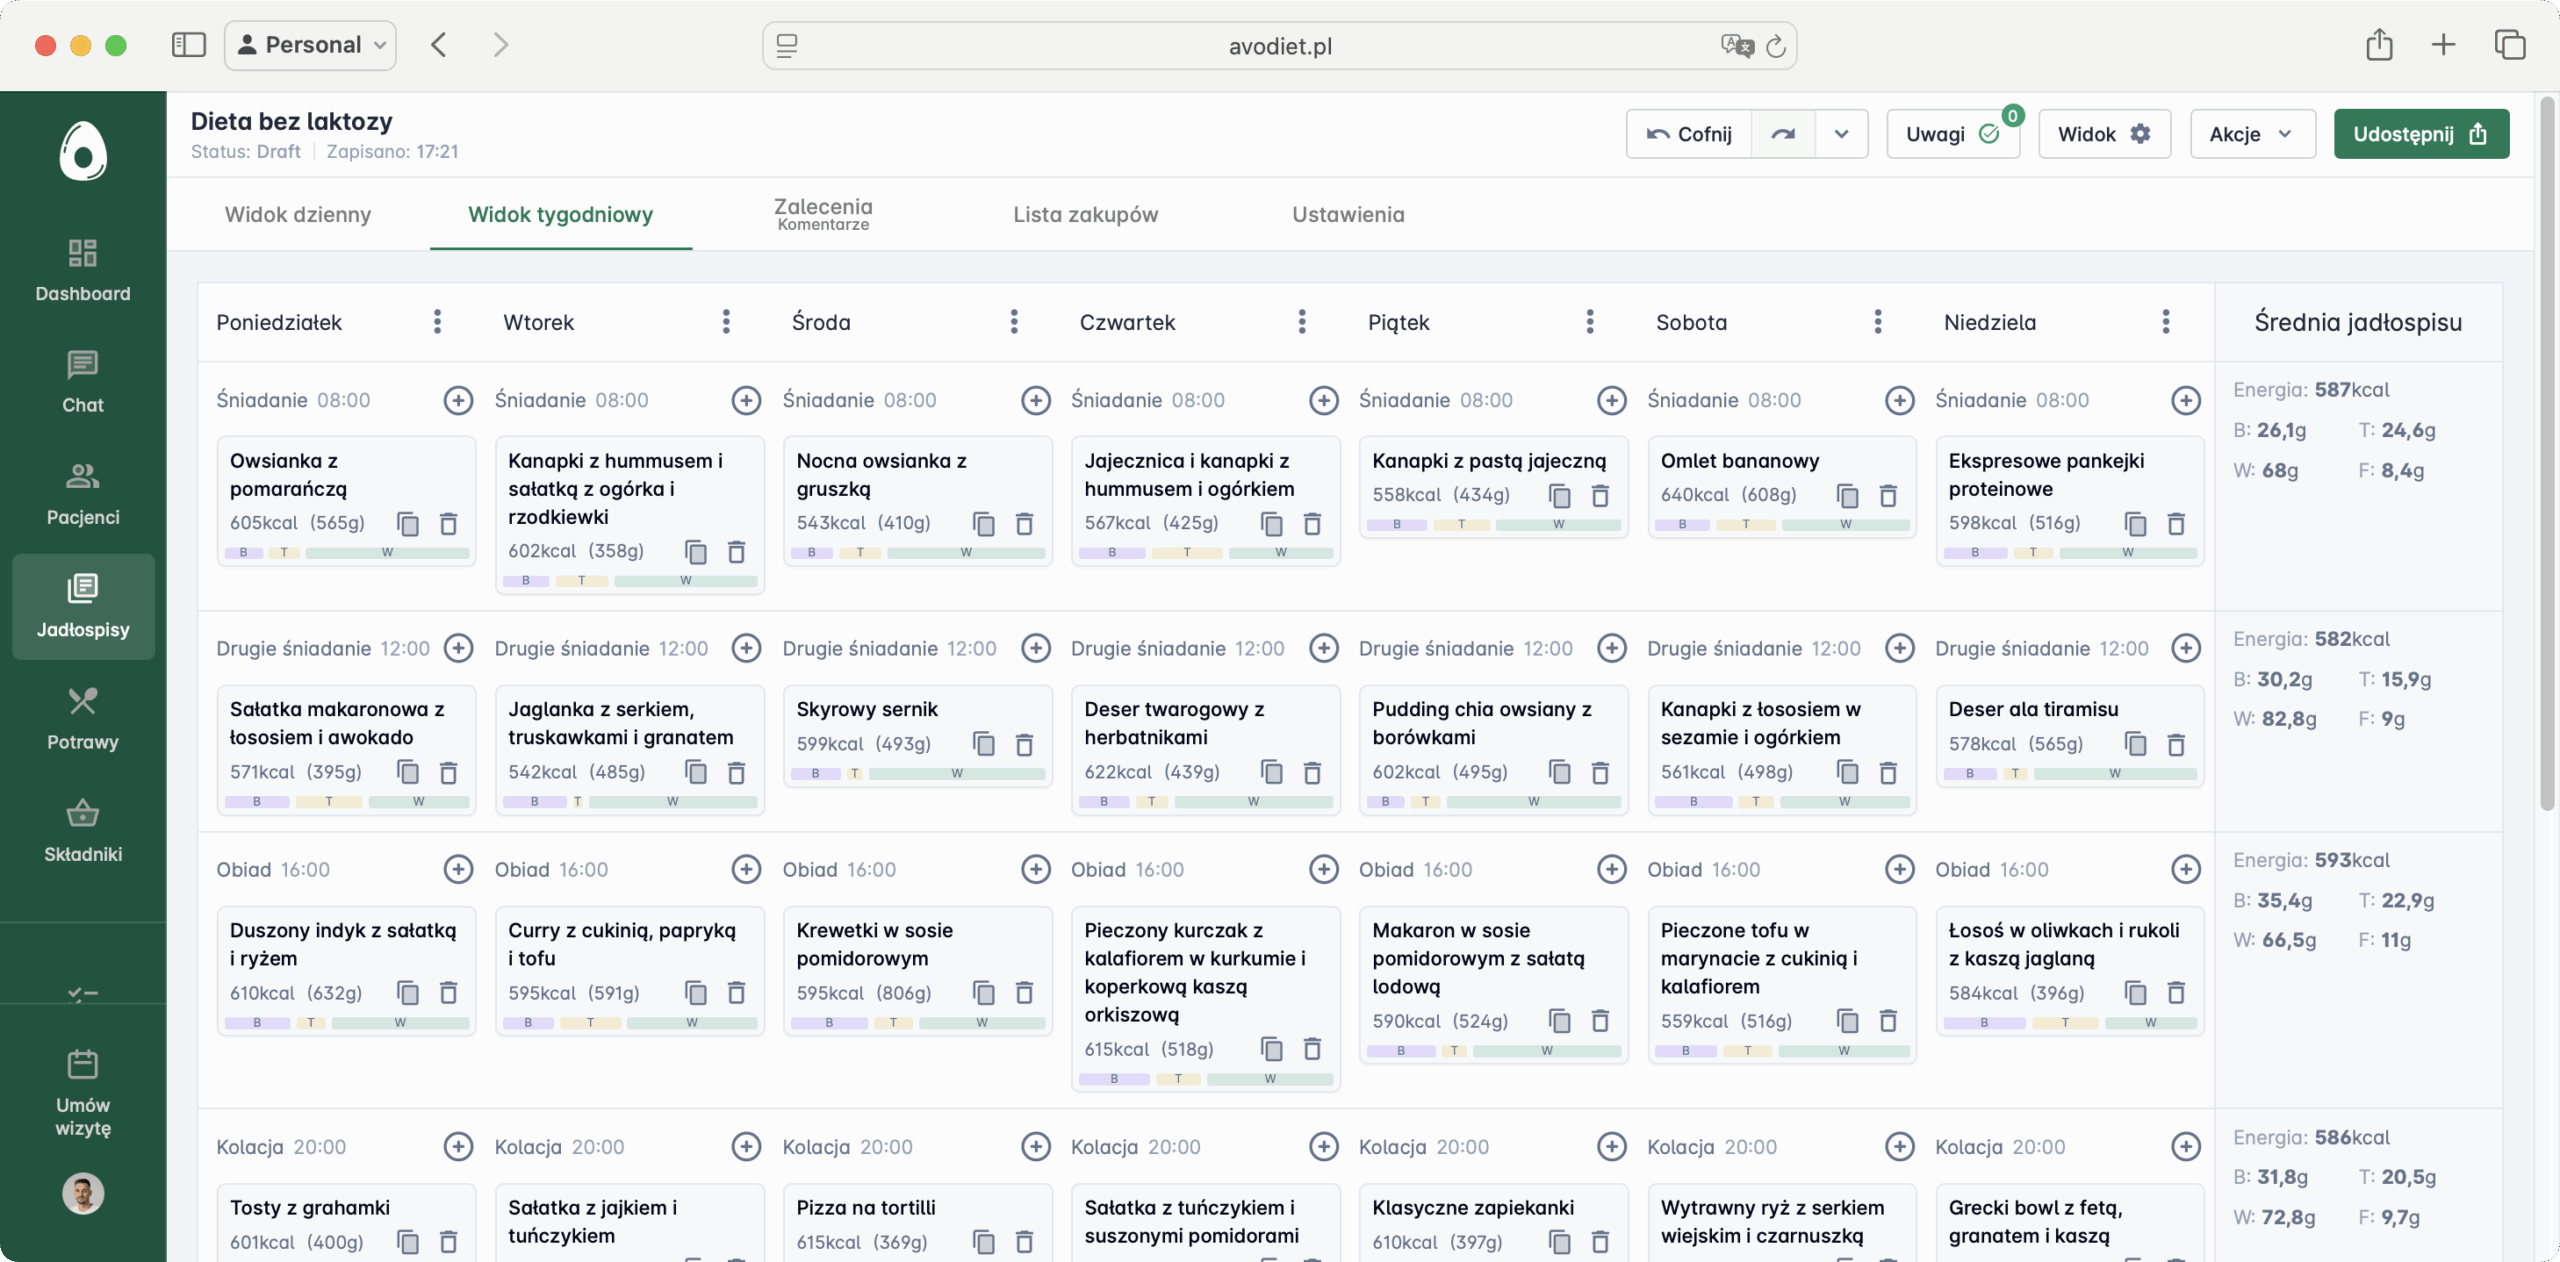Expand the Personal profile selector
2560x1262 pixels.
click(x=310, y=45)
